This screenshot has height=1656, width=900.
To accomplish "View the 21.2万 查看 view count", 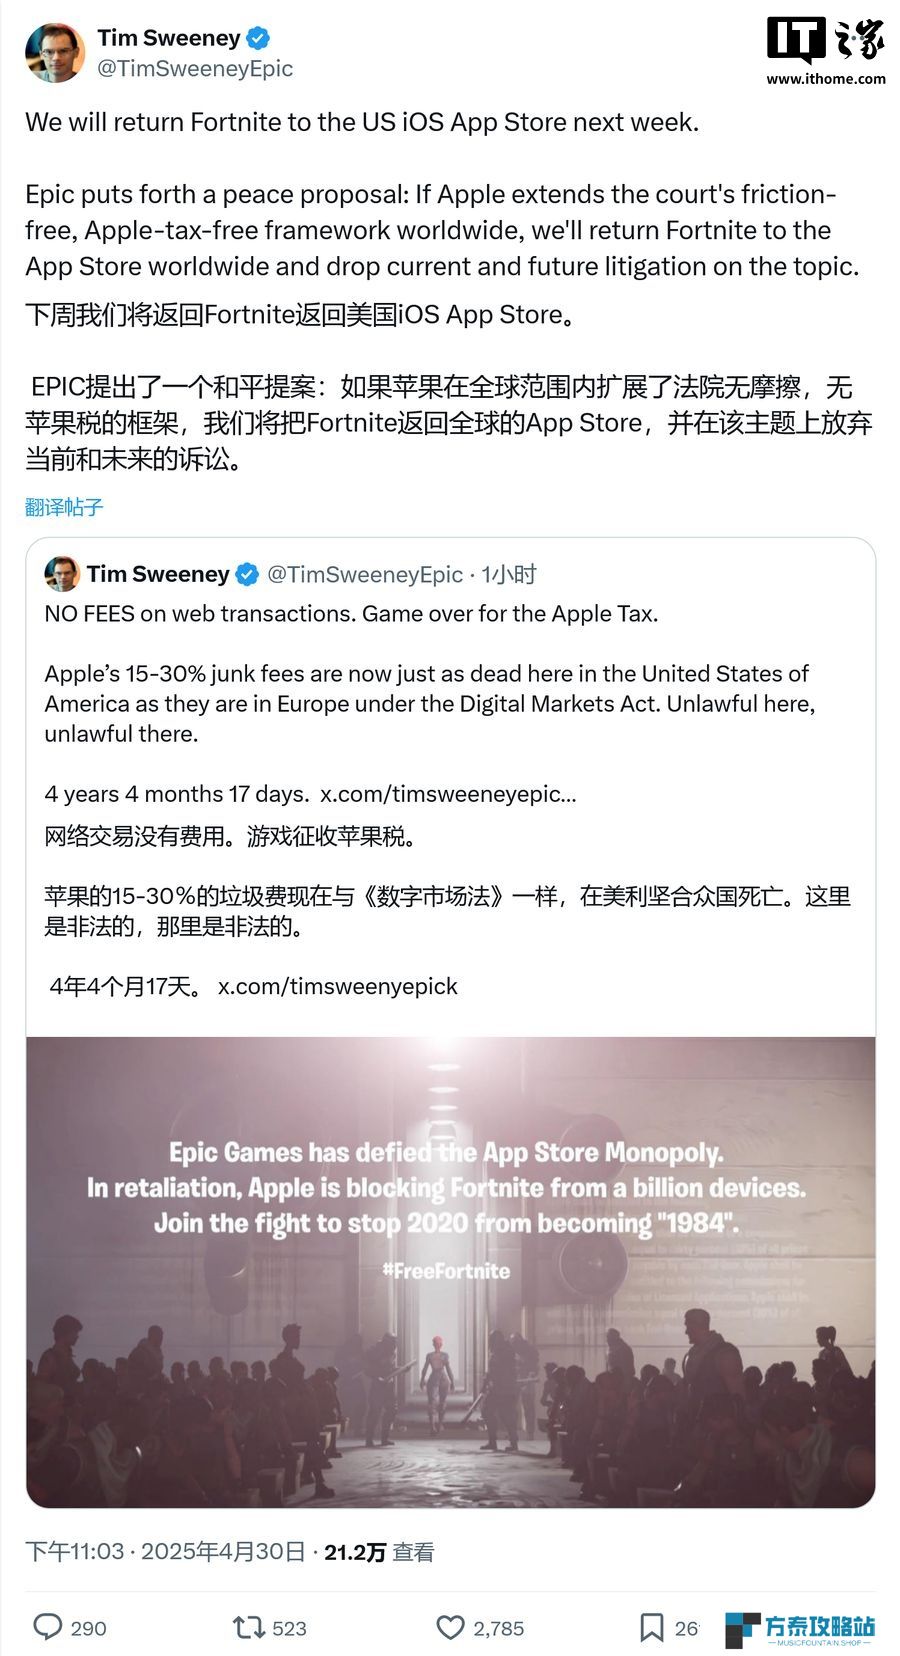I will click(x=379, y=1551).
